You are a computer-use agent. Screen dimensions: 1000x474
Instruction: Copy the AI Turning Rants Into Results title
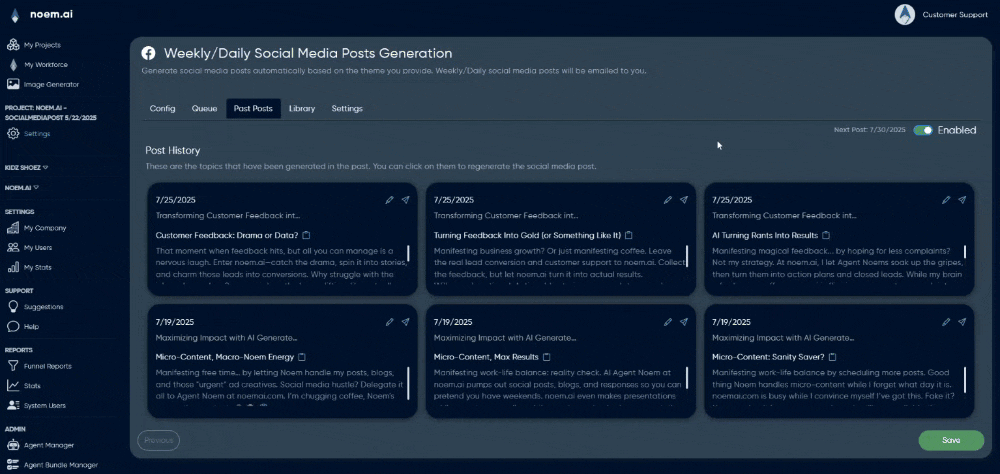[x=826, y=235]
